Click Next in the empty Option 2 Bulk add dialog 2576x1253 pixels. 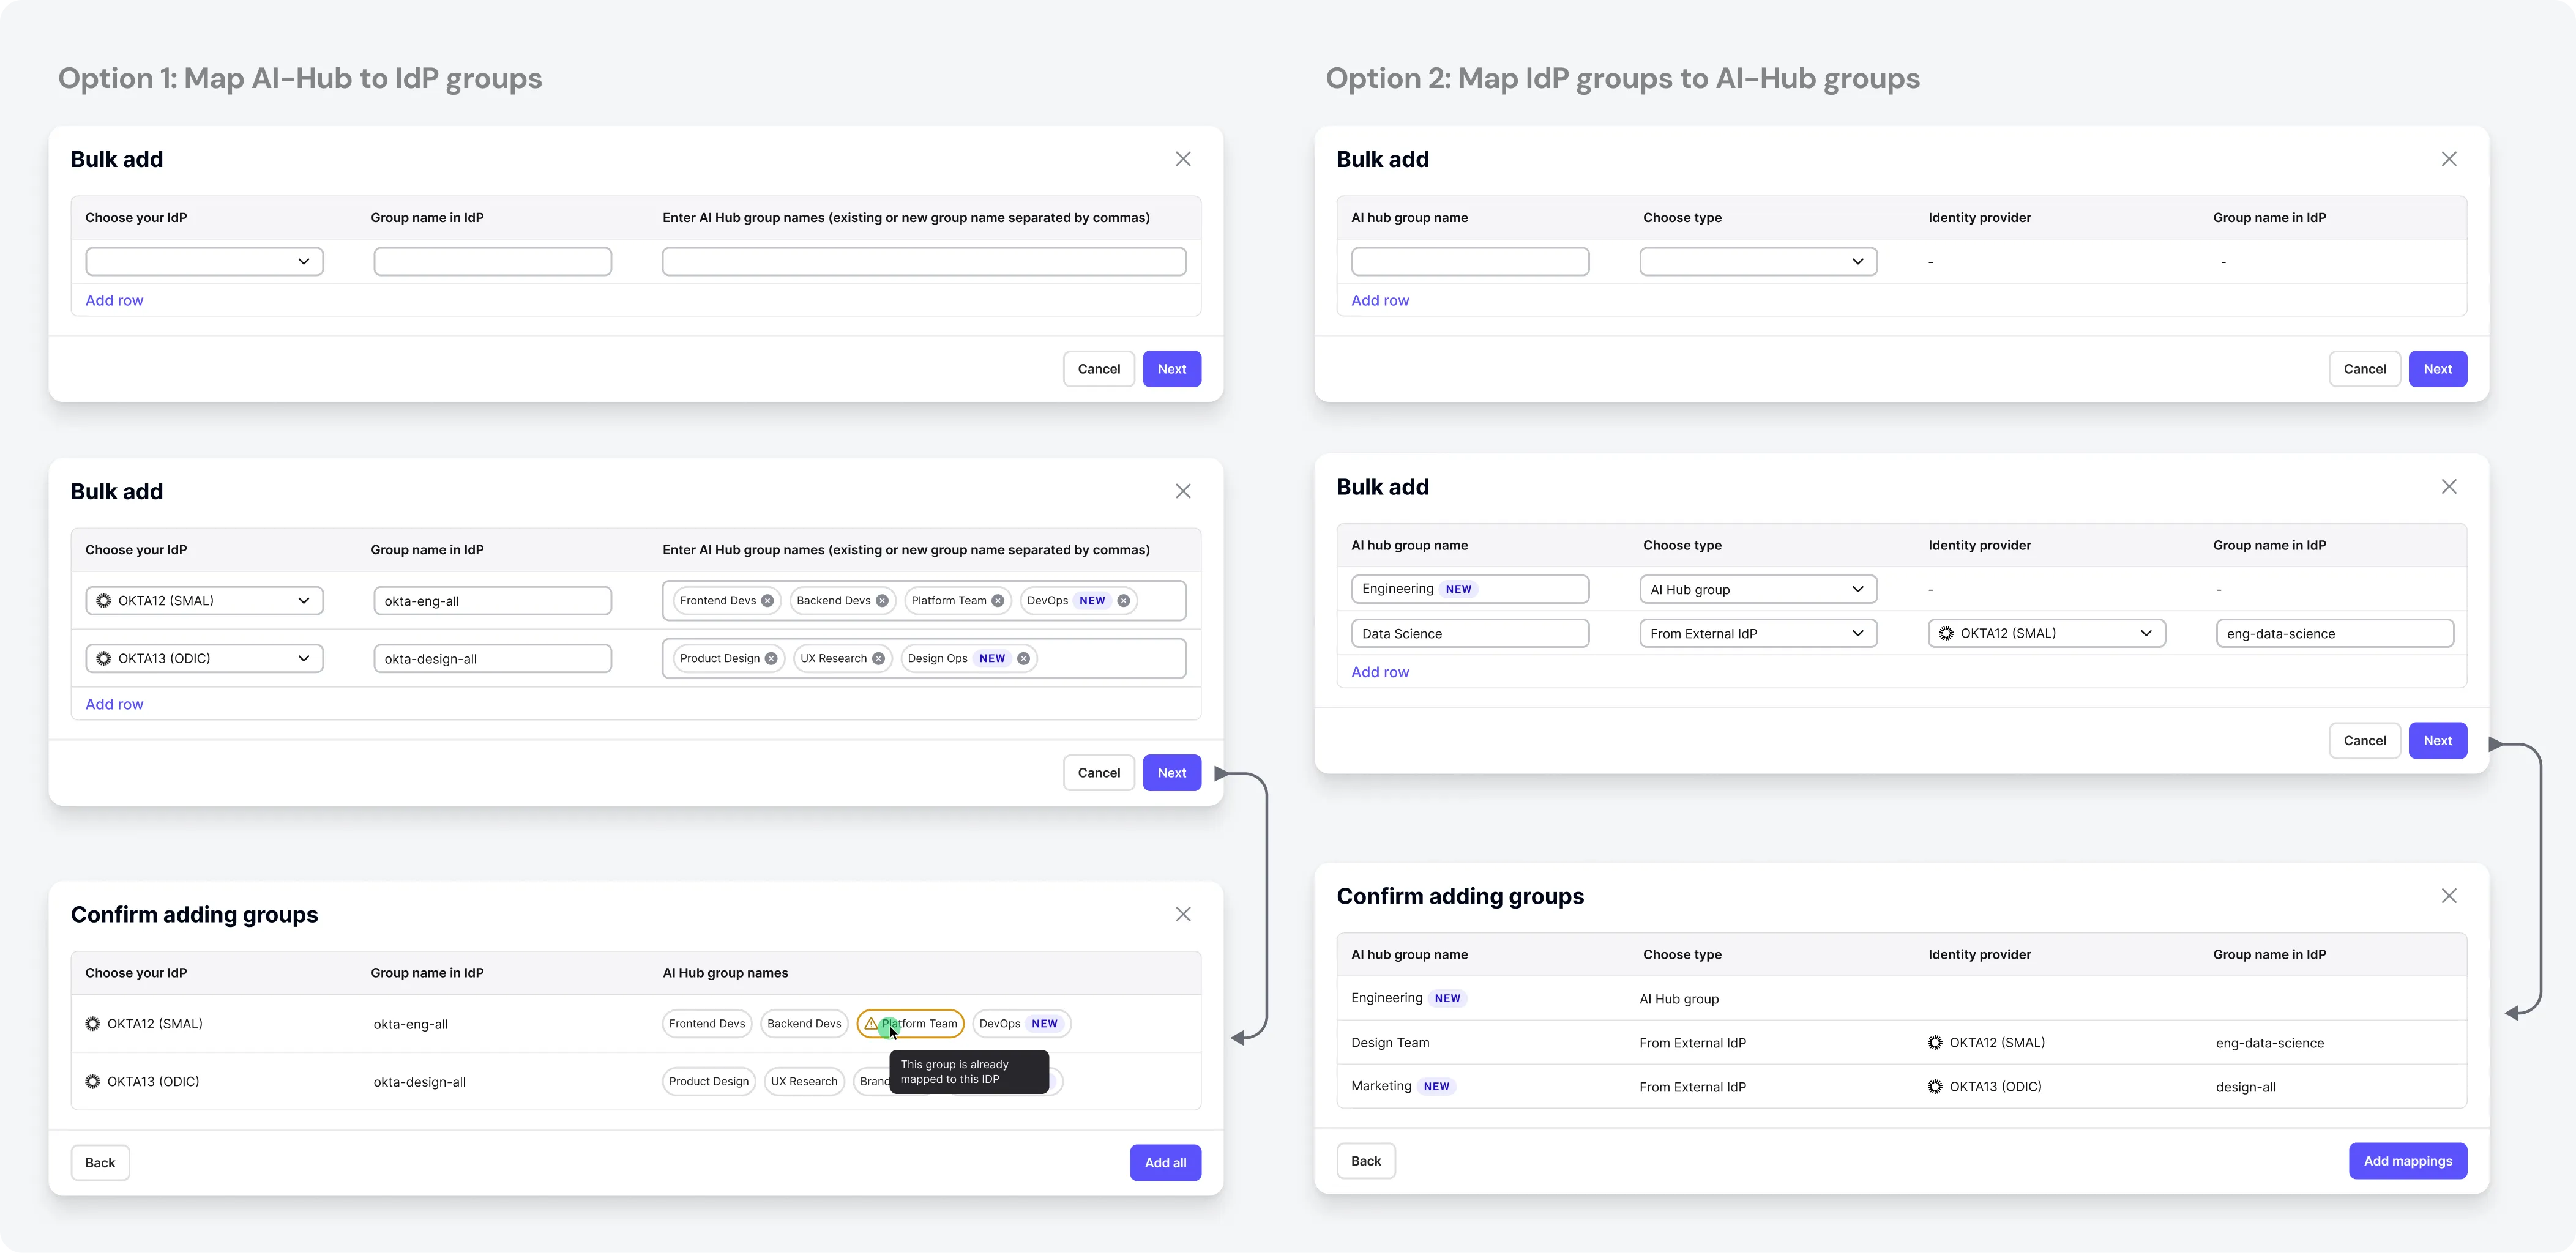coord(2437,369)
